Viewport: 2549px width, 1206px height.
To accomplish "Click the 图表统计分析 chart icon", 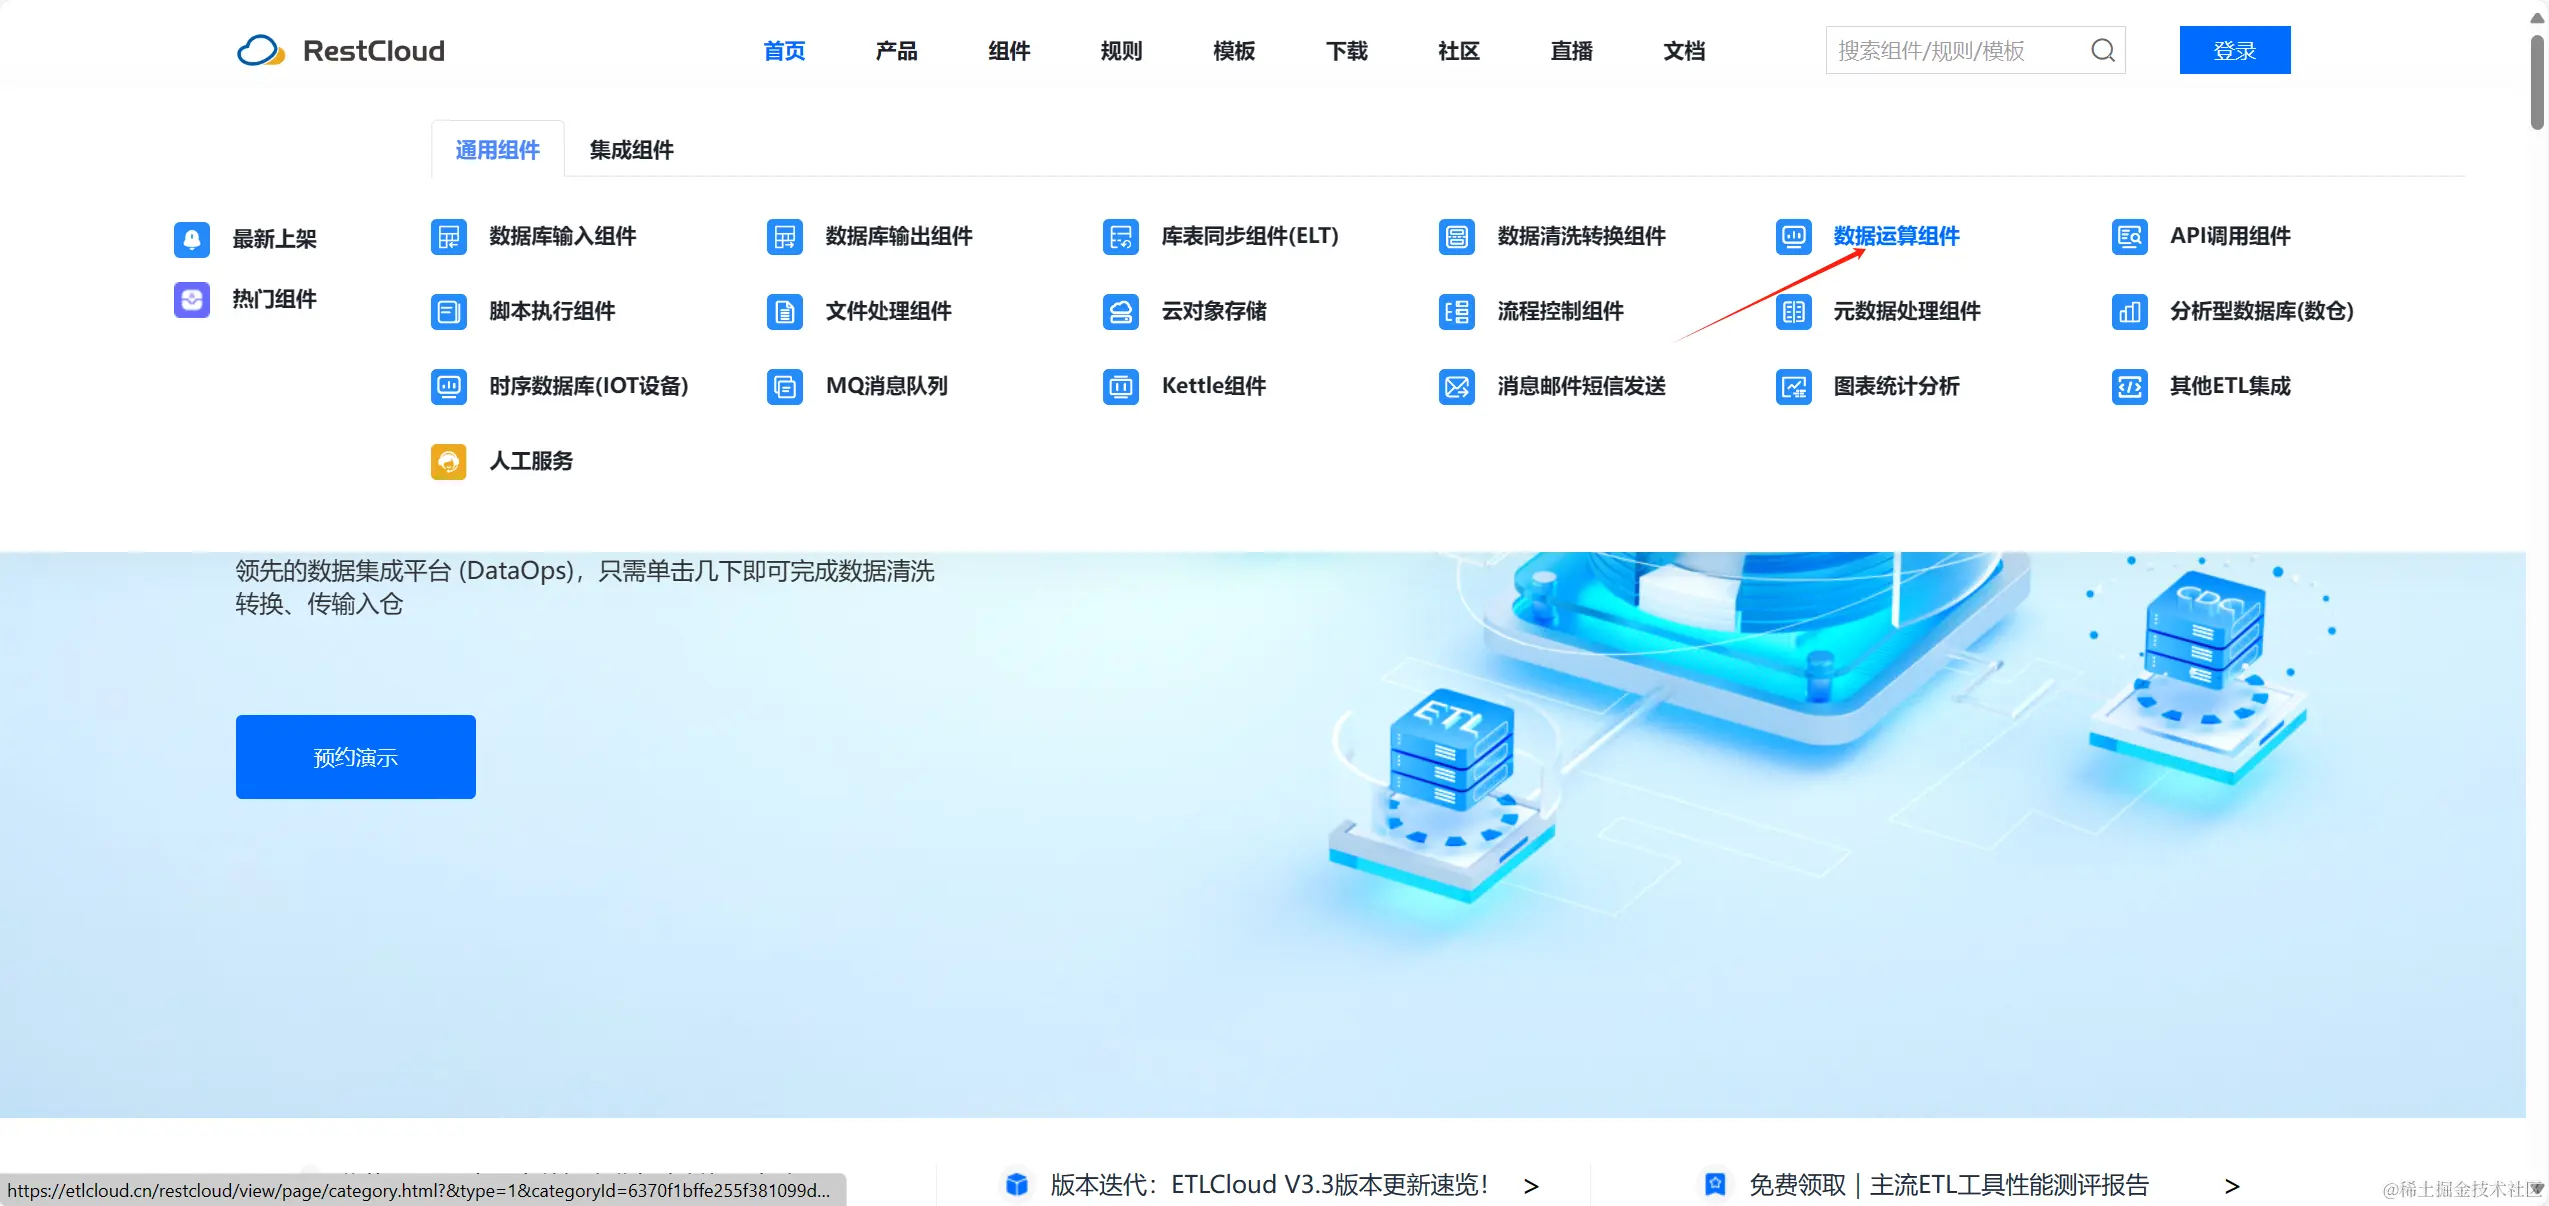I will tap(1792, 387).
